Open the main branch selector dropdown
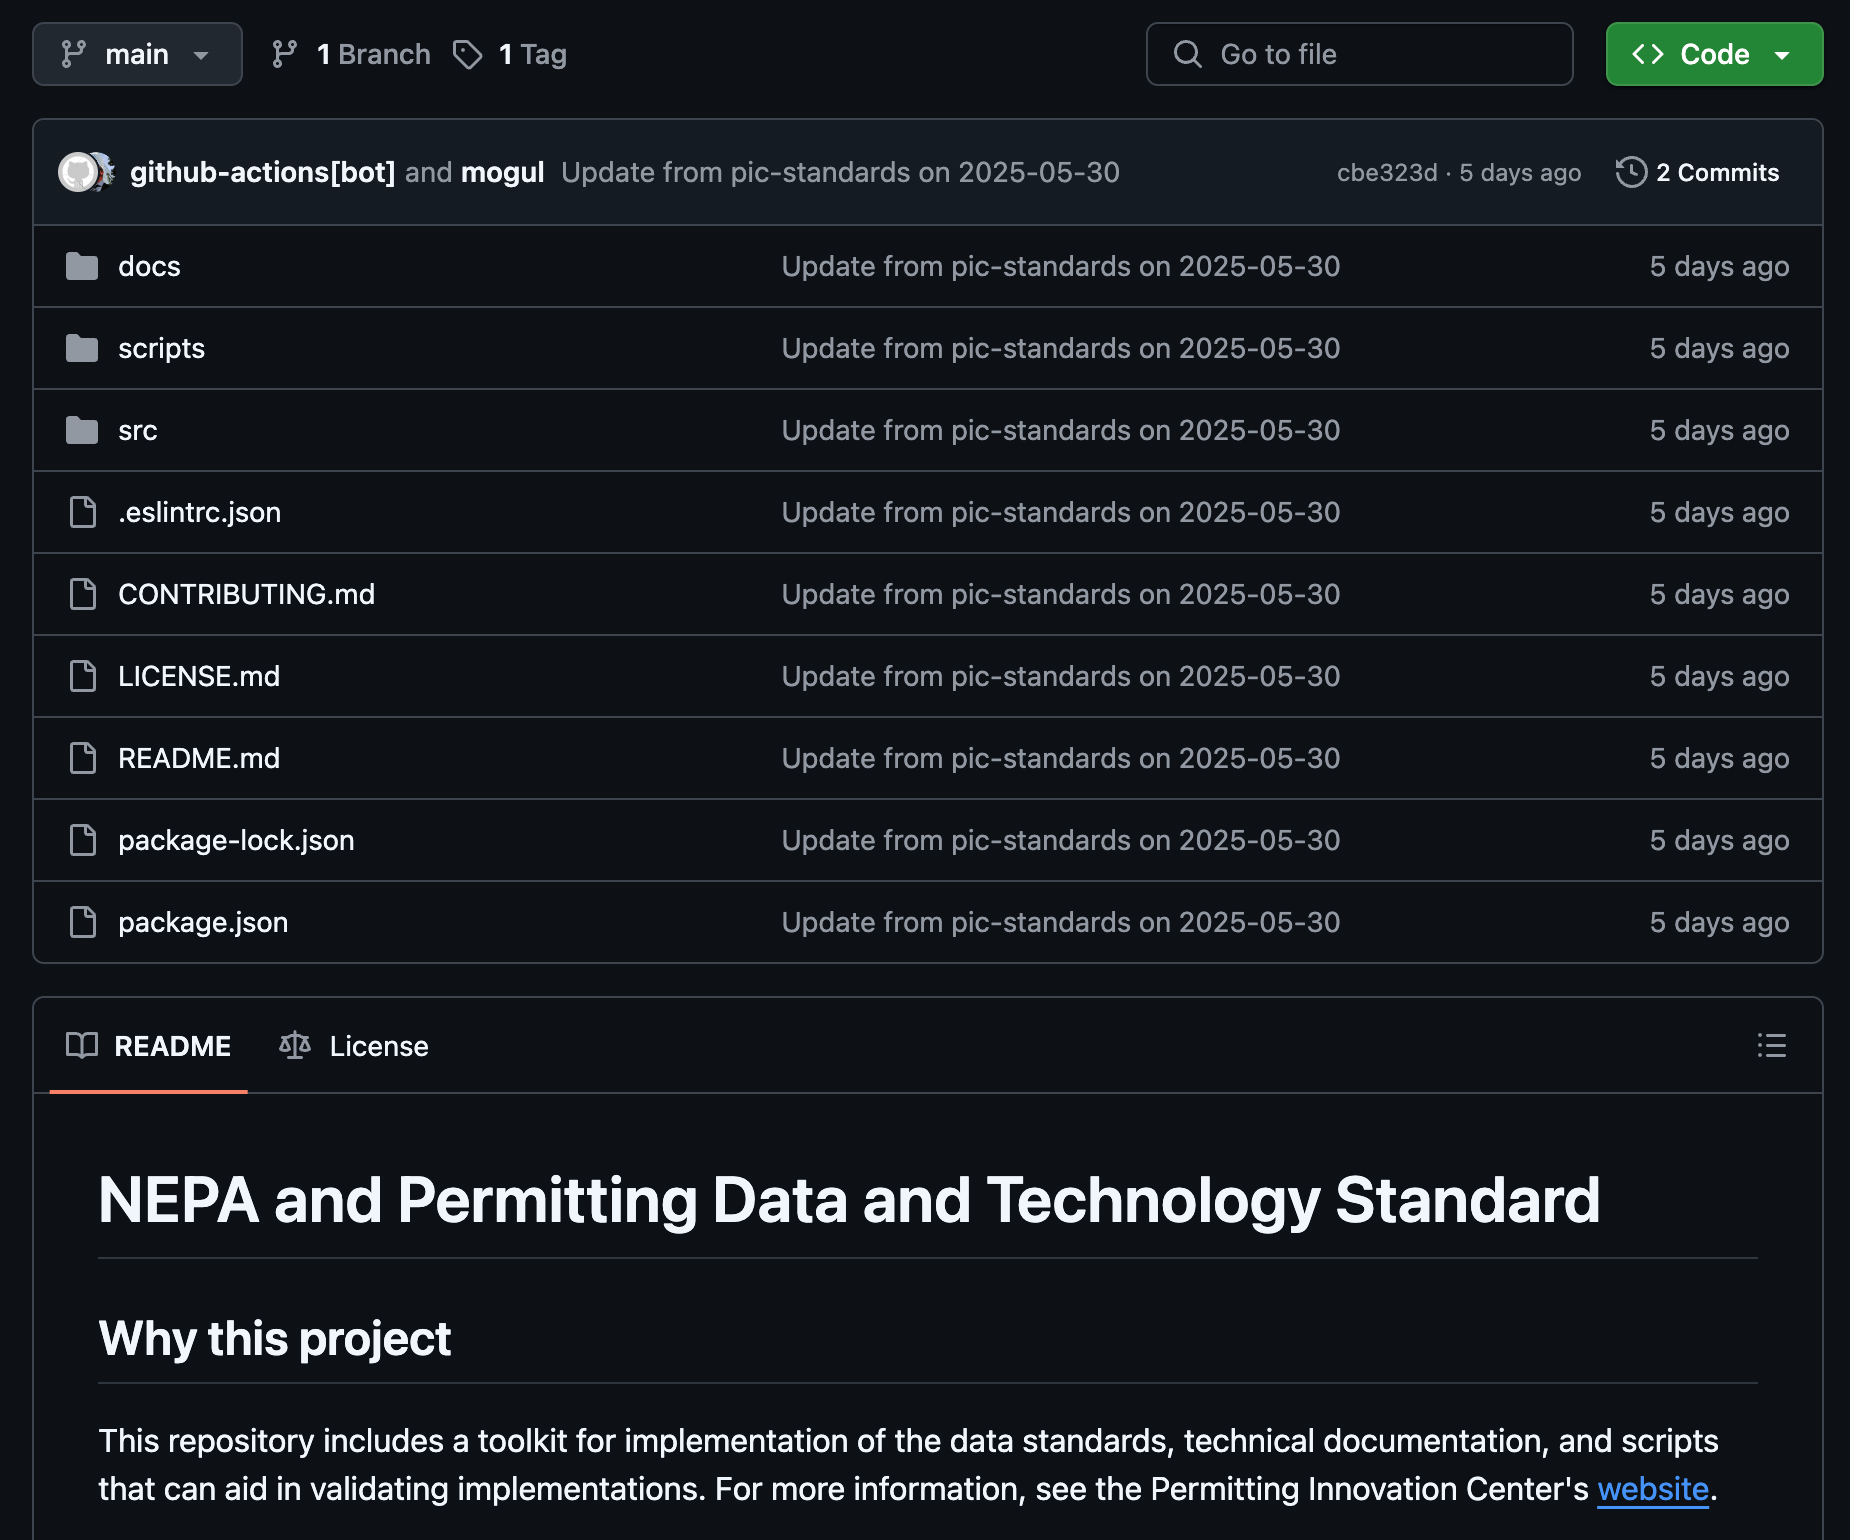The image size is (1850, 1540). click(x=137, y=54)
